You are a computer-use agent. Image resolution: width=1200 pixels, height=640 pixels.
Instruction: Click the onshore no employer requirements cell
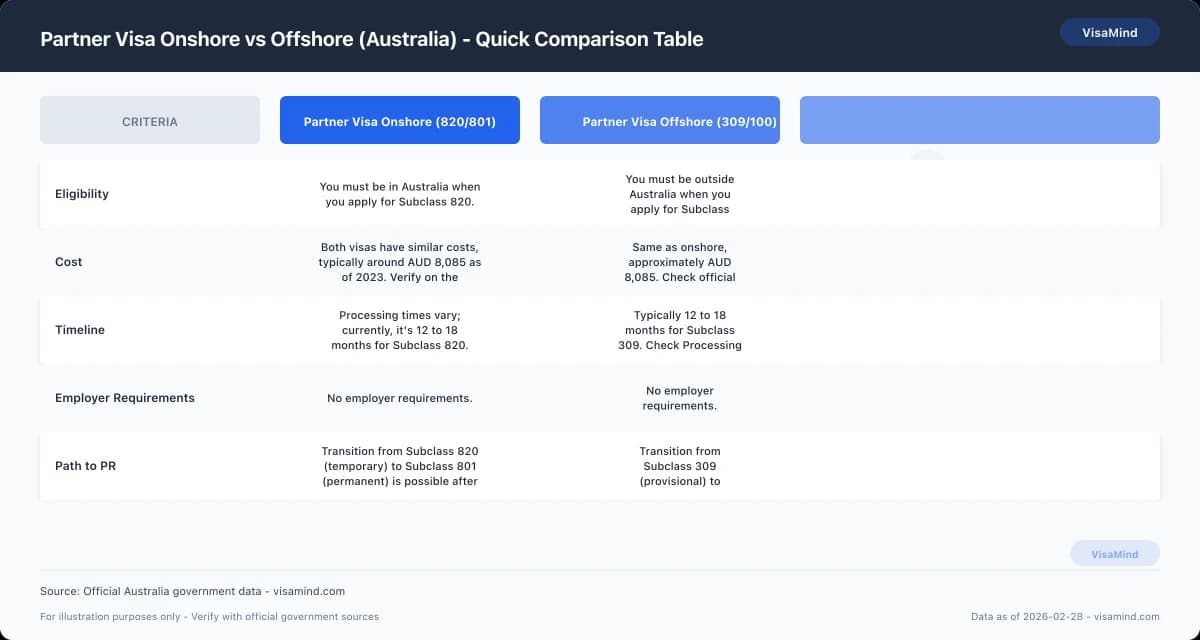400,397
